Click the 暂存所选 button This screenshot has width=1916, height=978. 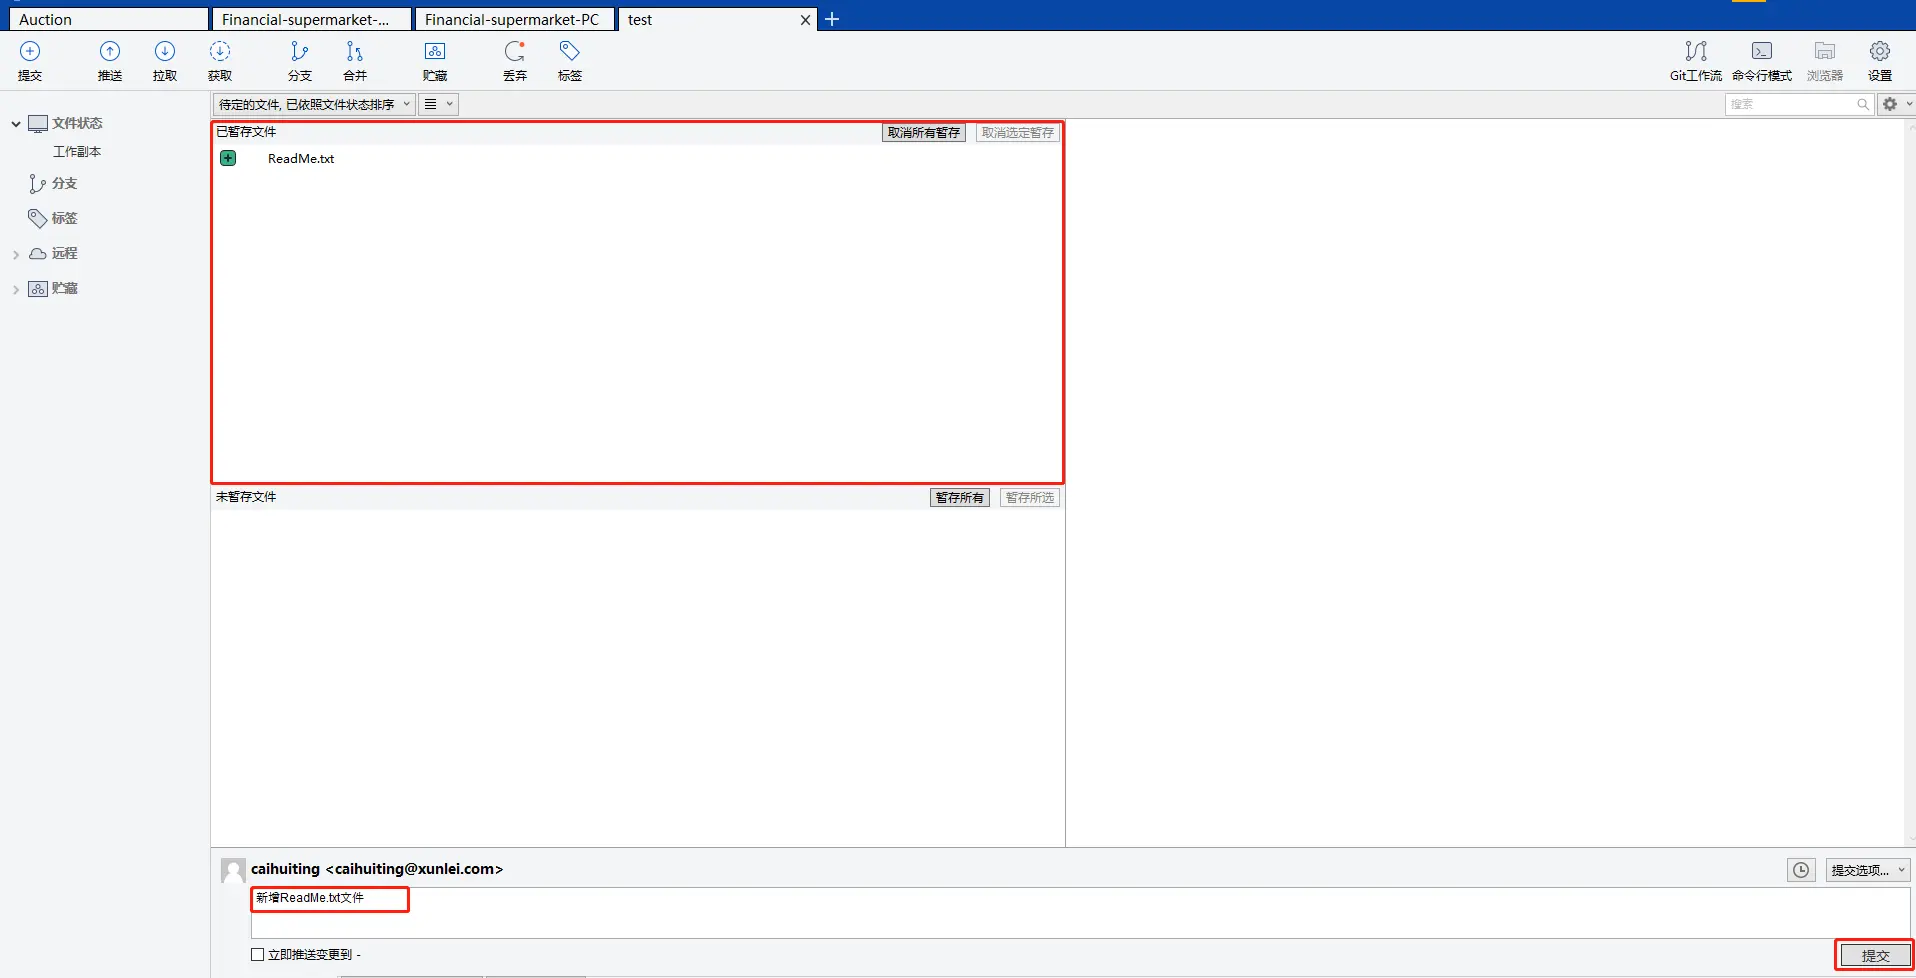(x=1030, y=497)
